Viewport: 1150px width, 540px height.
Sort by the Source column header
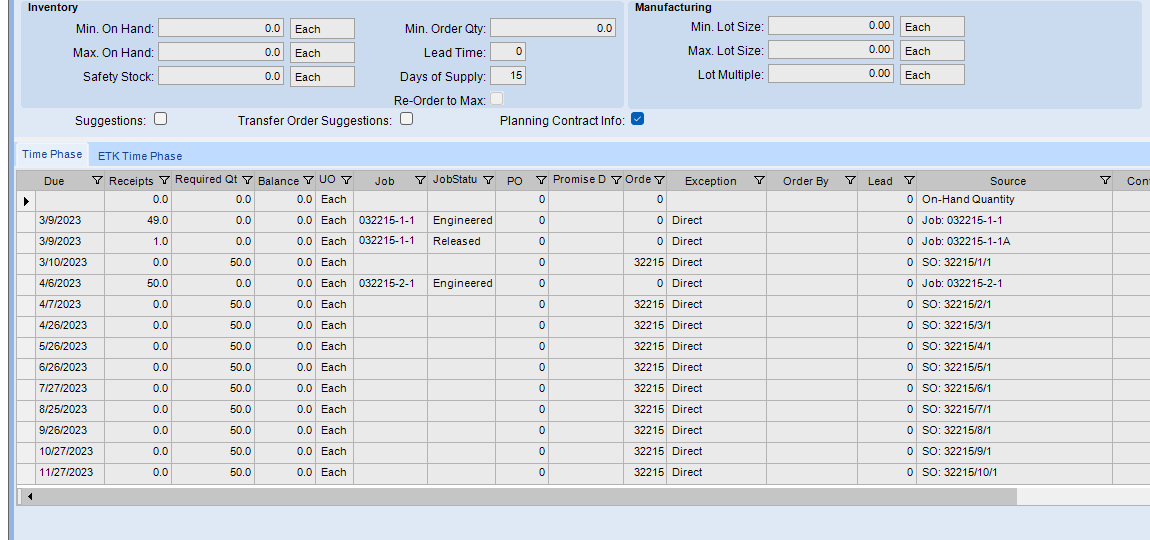[1008, 181]
